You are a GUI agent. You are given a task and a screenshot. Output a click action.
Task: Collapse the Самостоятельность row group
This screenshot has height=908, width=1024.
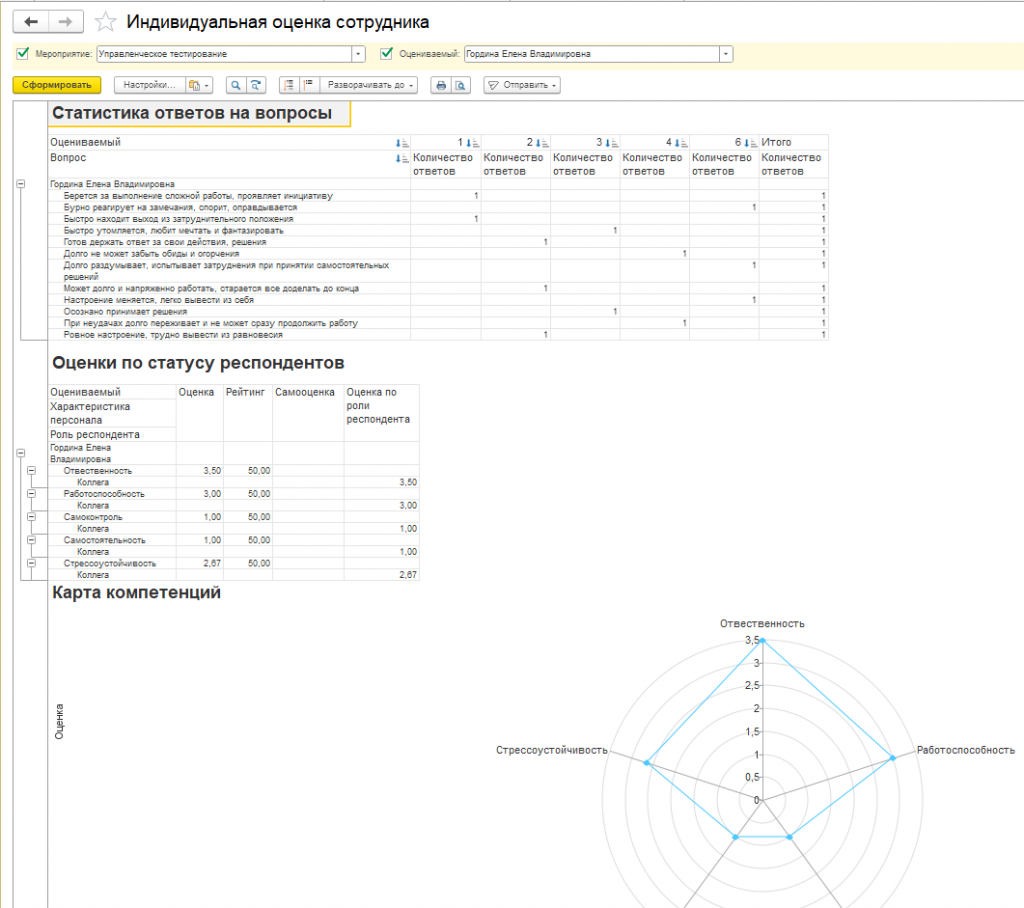[31, 540]
